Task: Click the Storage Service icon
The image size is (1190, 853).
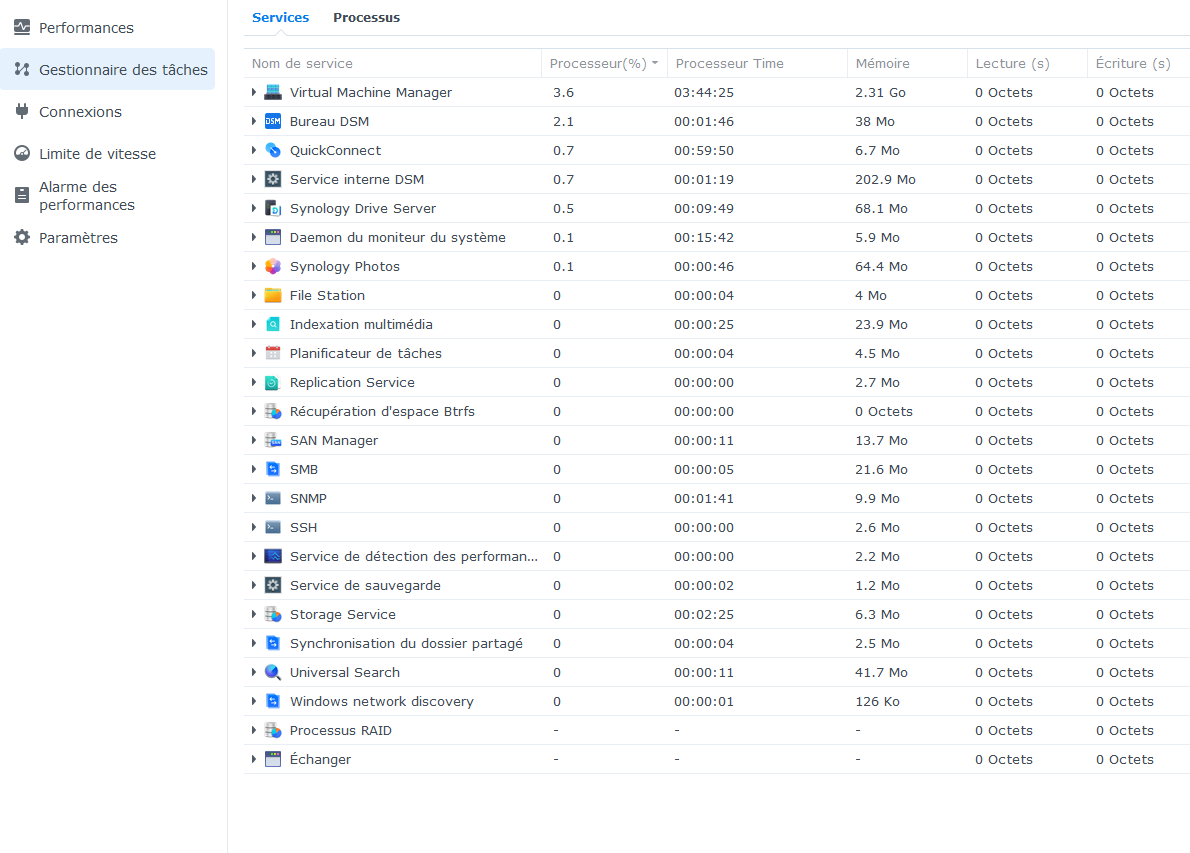Action: 273,615
